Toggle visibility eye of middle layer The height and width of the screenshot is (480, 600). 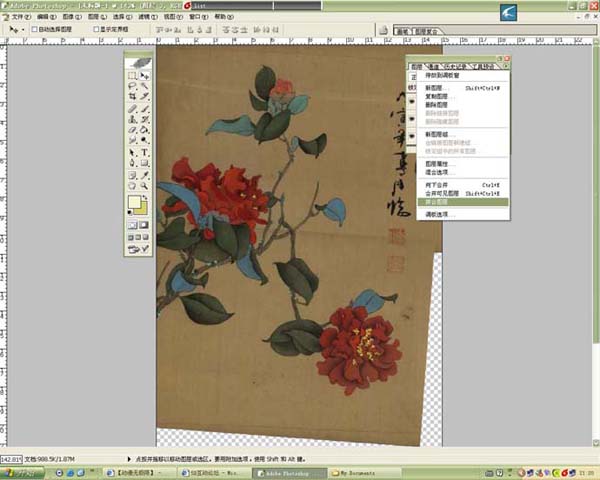pos(412,119)
